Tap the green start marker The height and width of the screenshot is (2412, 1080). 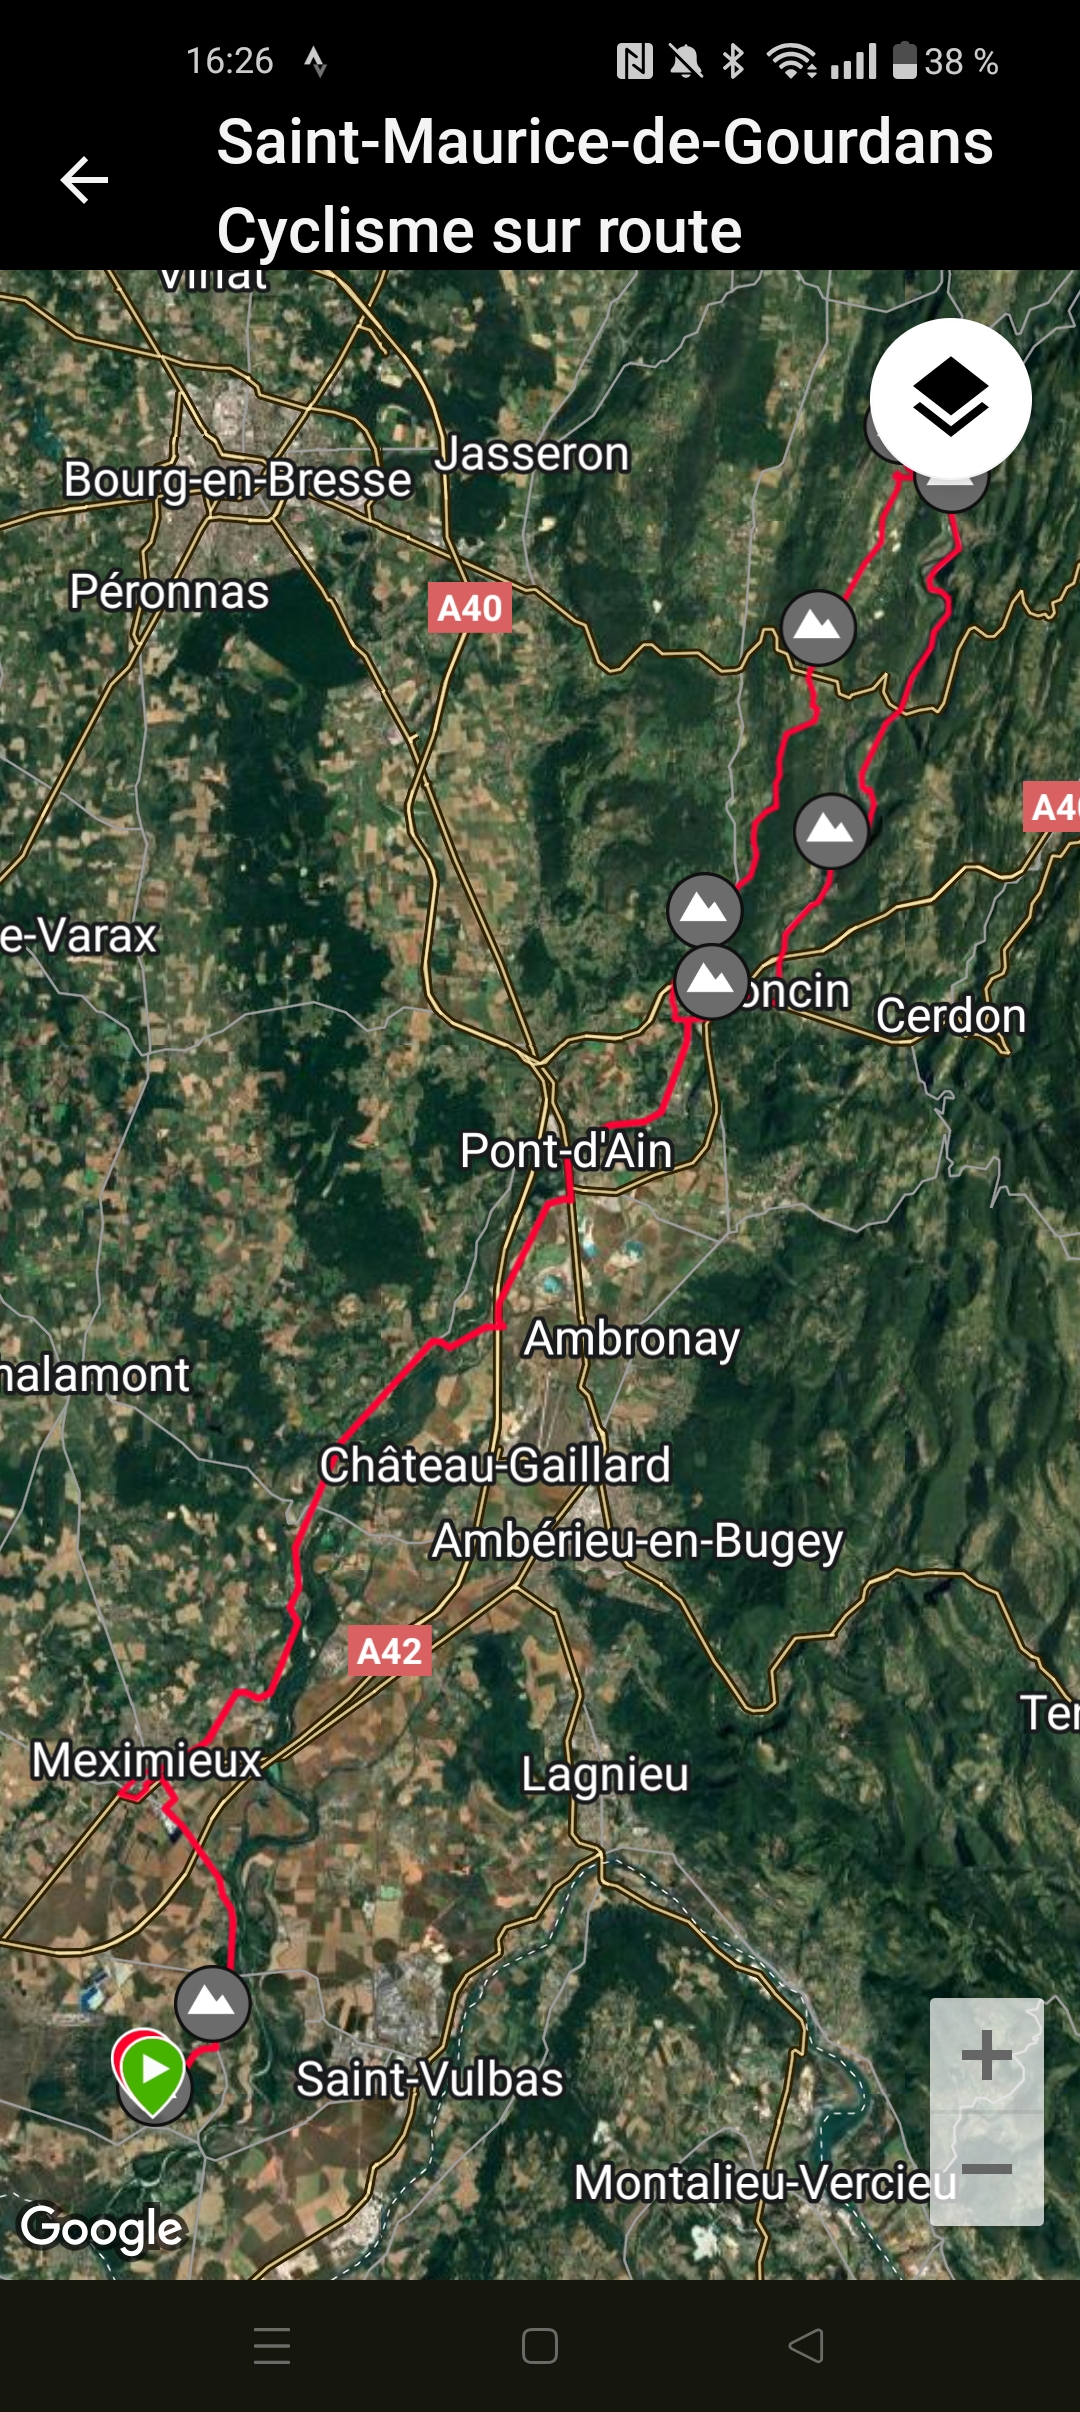tap(153, 2071)
